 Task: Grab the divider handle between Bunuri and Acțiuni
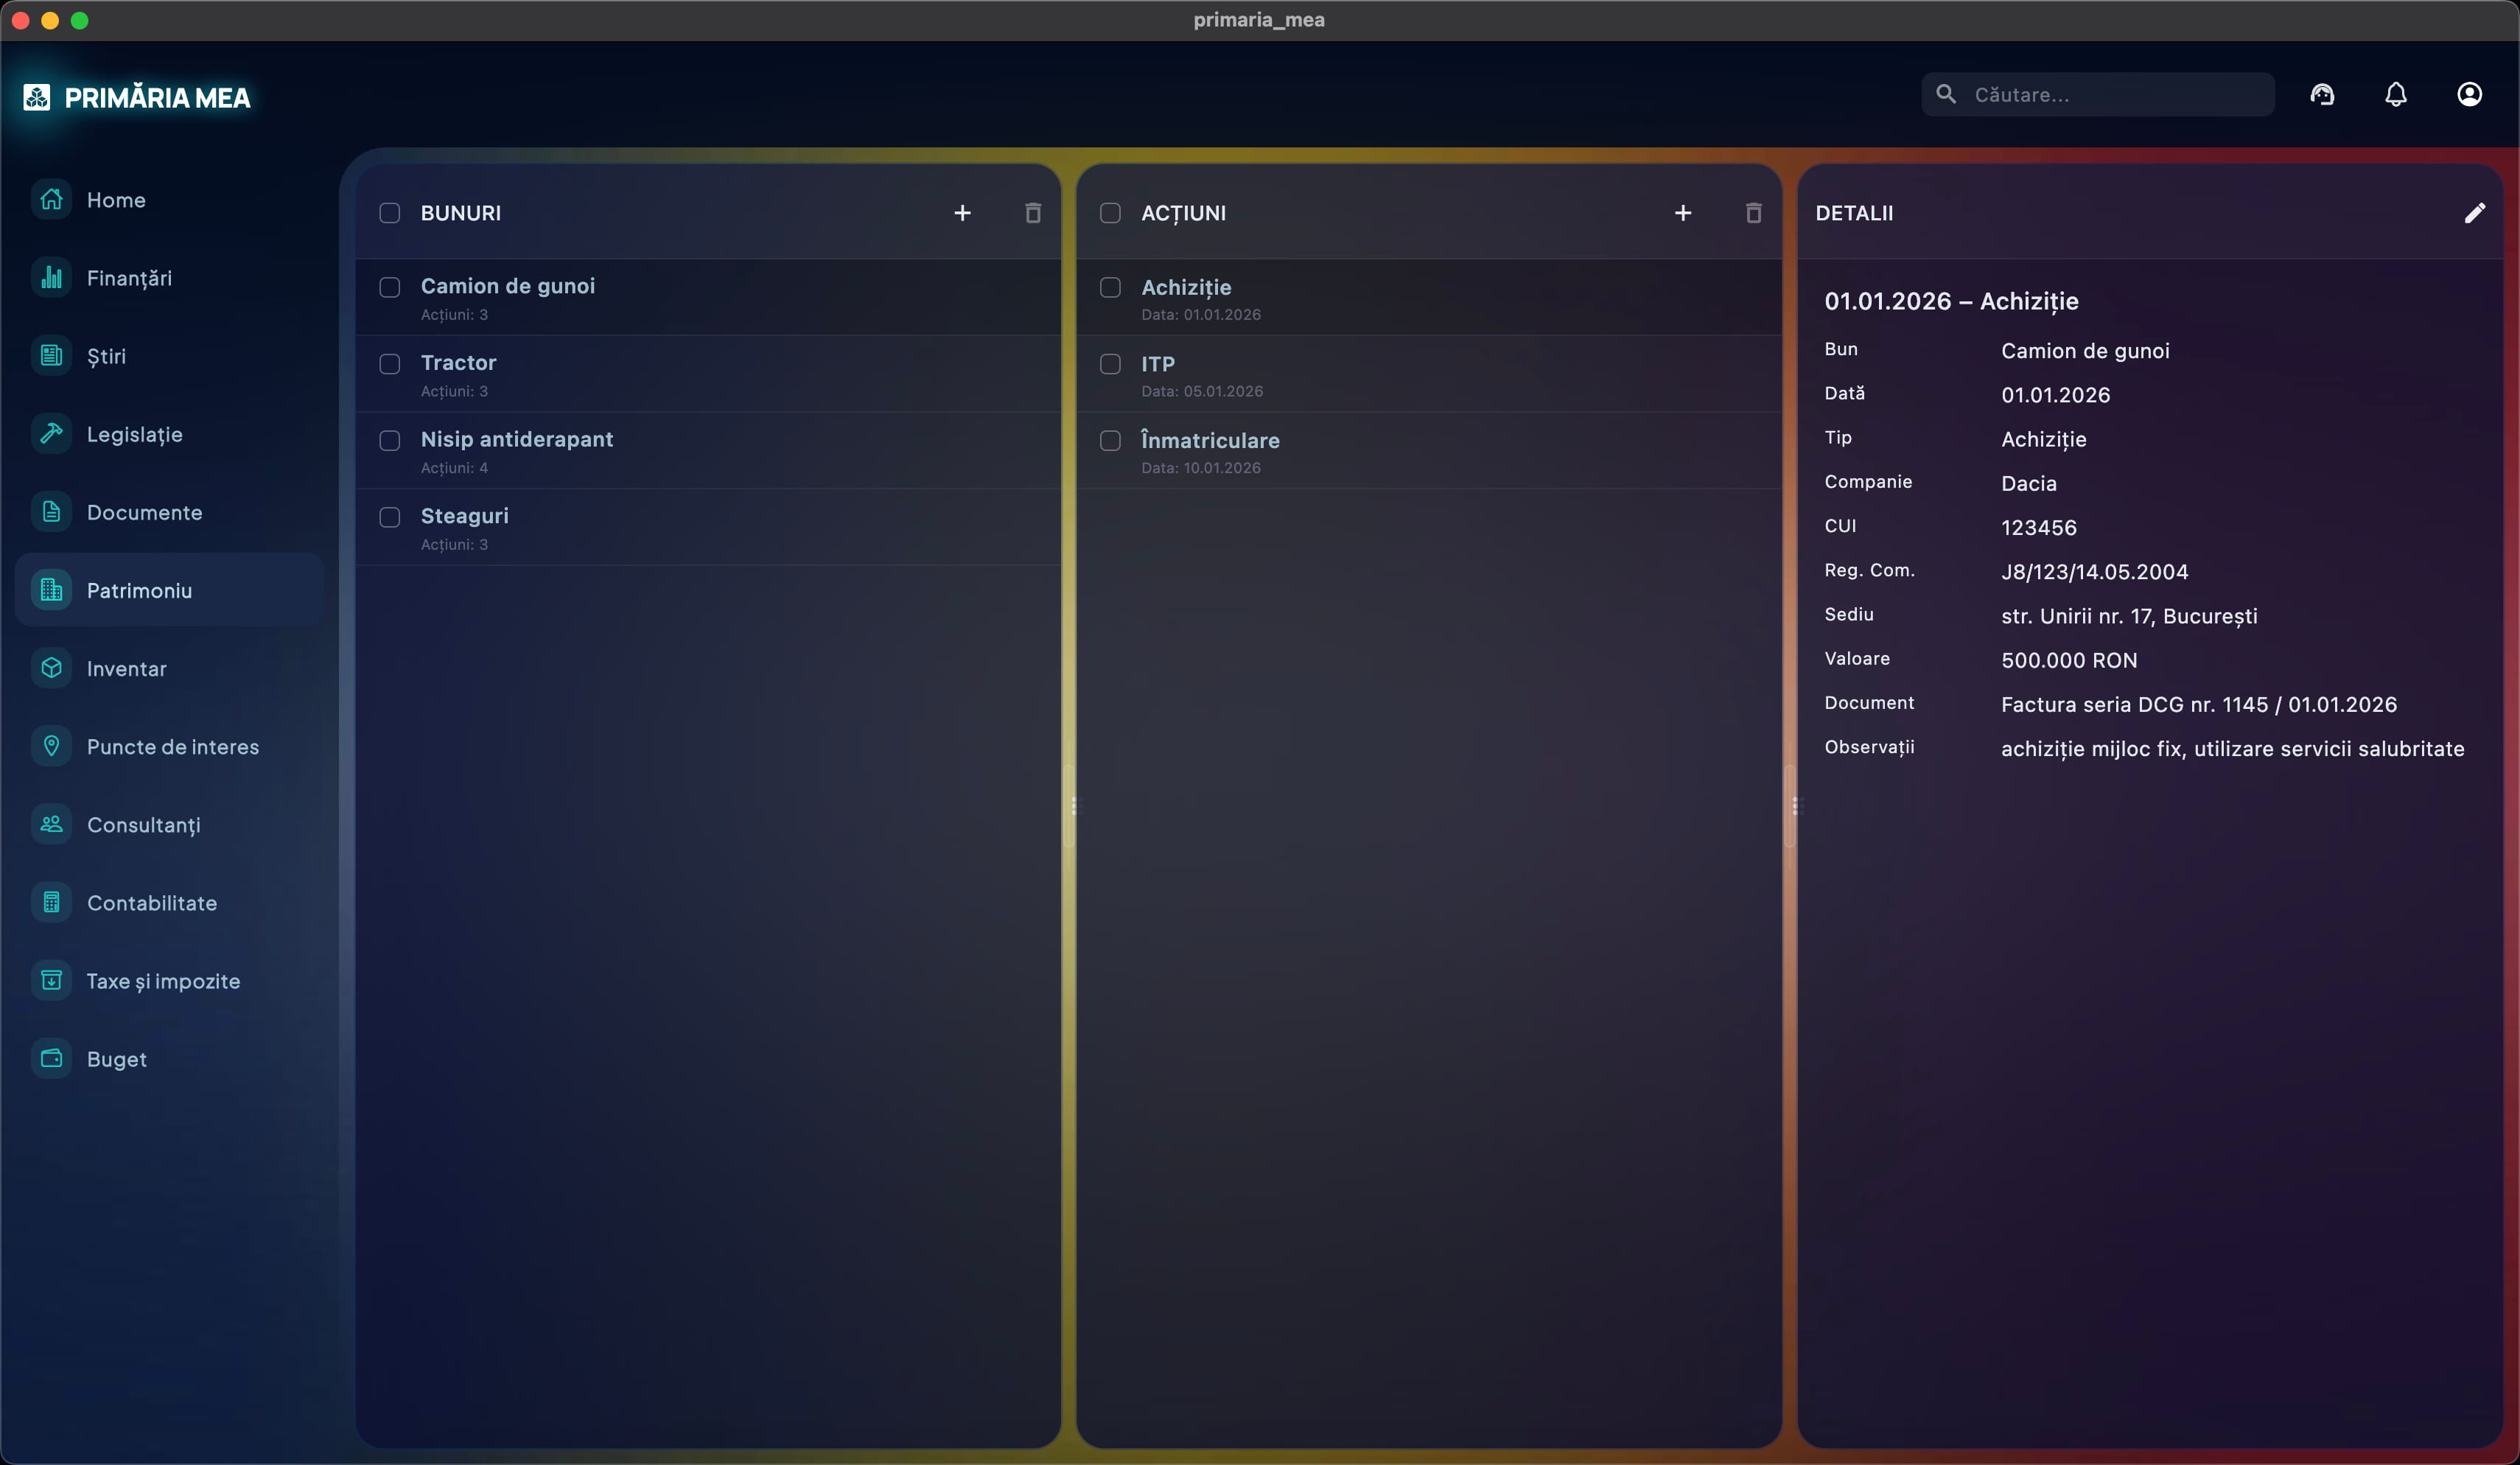pos(1074,805)
